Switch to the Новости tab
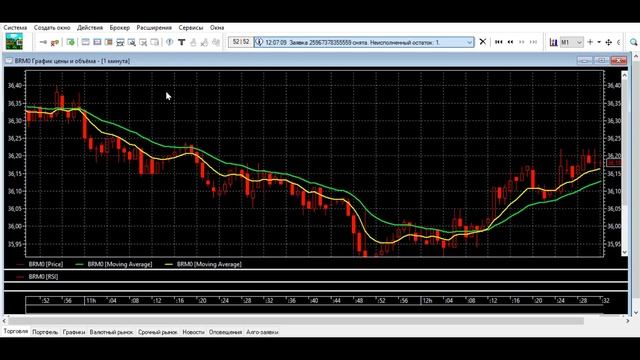 193,332
